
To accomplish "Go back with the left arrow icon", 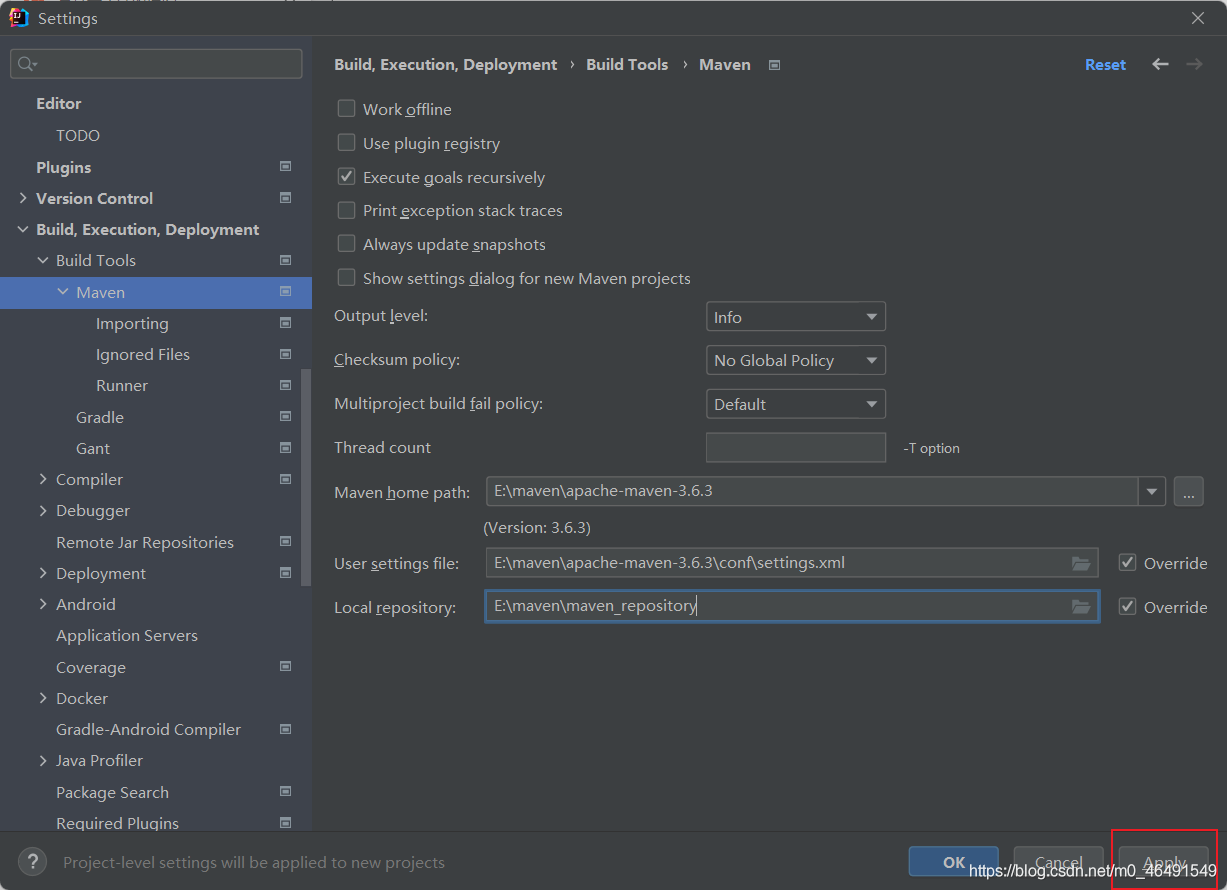I will coord(1160,64).
